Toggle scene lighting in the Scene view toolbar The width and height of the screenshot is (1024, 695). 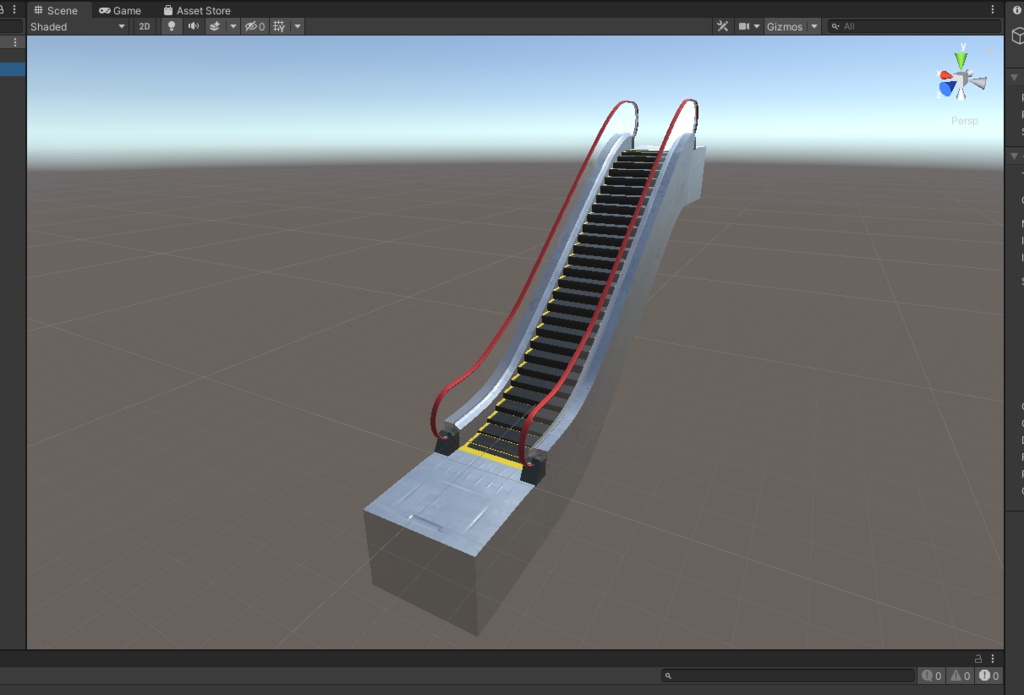171,26
